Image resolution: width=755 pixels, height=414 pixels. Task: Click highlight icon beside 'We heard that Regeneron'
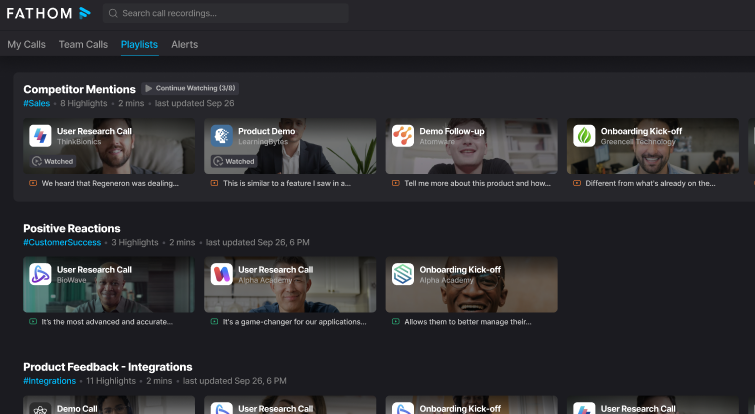[33, 183]
